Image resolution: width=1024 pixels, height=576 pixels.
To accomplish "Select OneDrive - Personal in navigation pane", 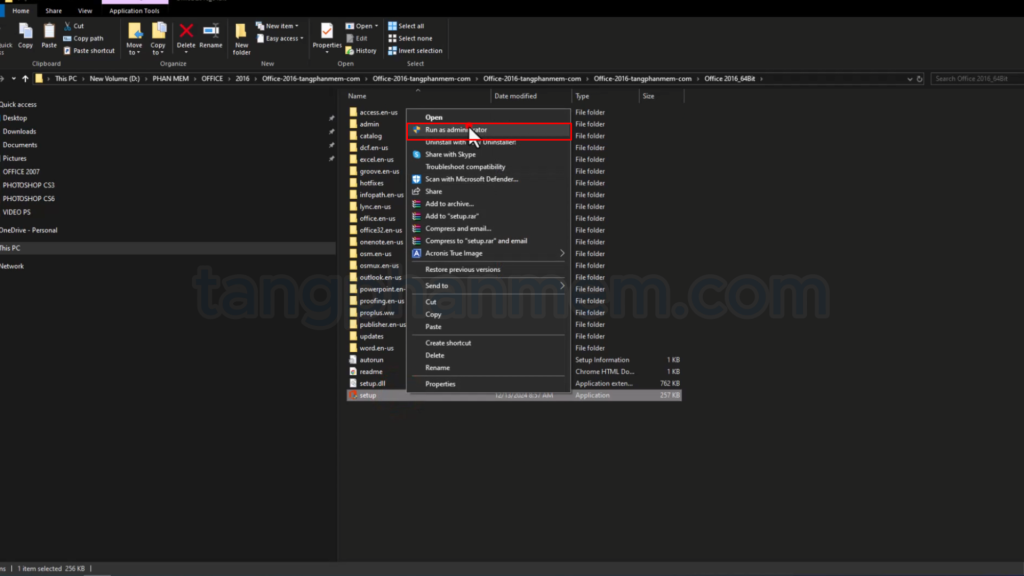I will tap(29, 231).
